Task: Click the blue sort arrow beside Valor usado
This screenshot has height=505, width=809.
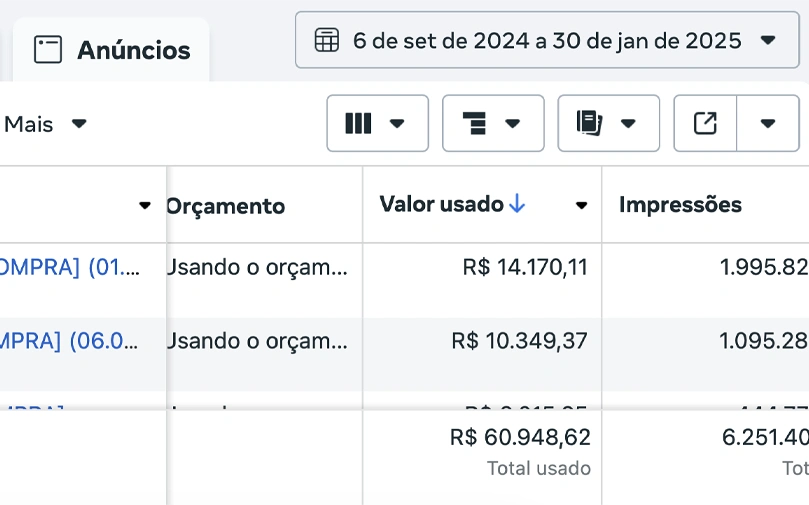Action: [516, 204]
